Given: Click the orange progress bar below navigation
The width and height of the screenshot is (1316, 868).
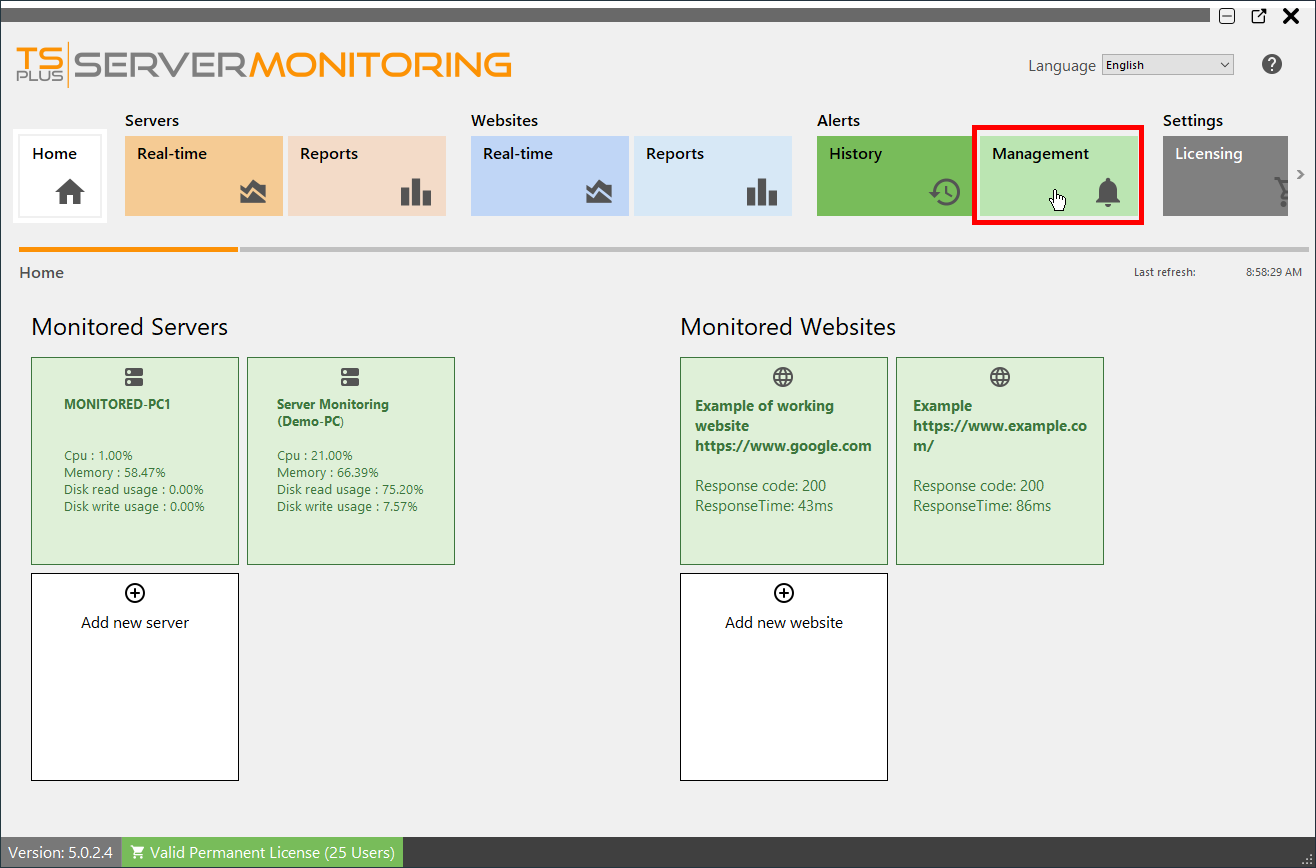Looking at the screenshot, I should click(x=128, y=248).
